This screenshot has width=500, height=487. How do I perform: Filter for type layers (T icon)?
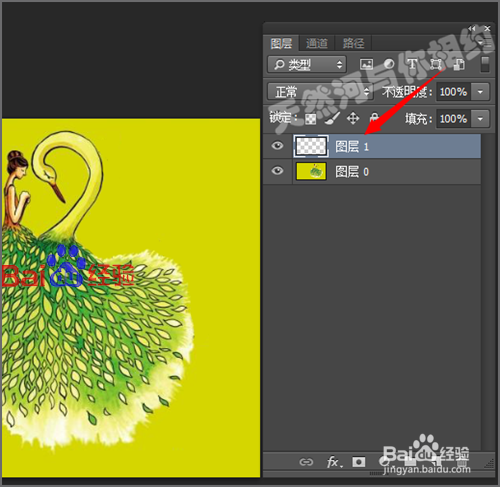pyautogui.click(x=412, y=64)
